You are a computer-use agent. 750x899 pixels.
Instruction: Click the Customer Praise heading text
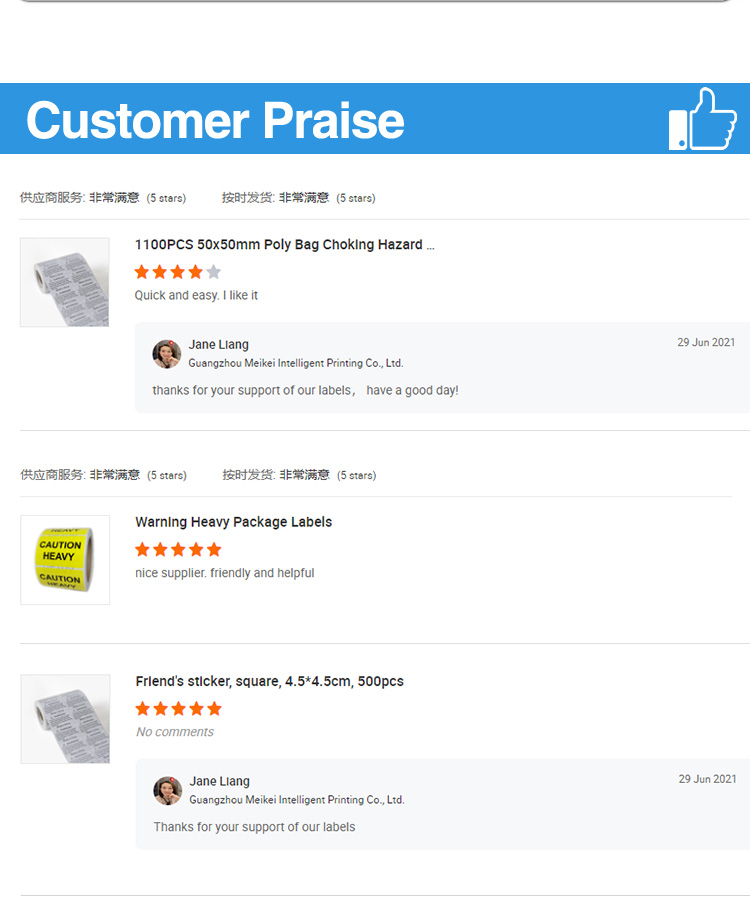click(x=215, y=120)
